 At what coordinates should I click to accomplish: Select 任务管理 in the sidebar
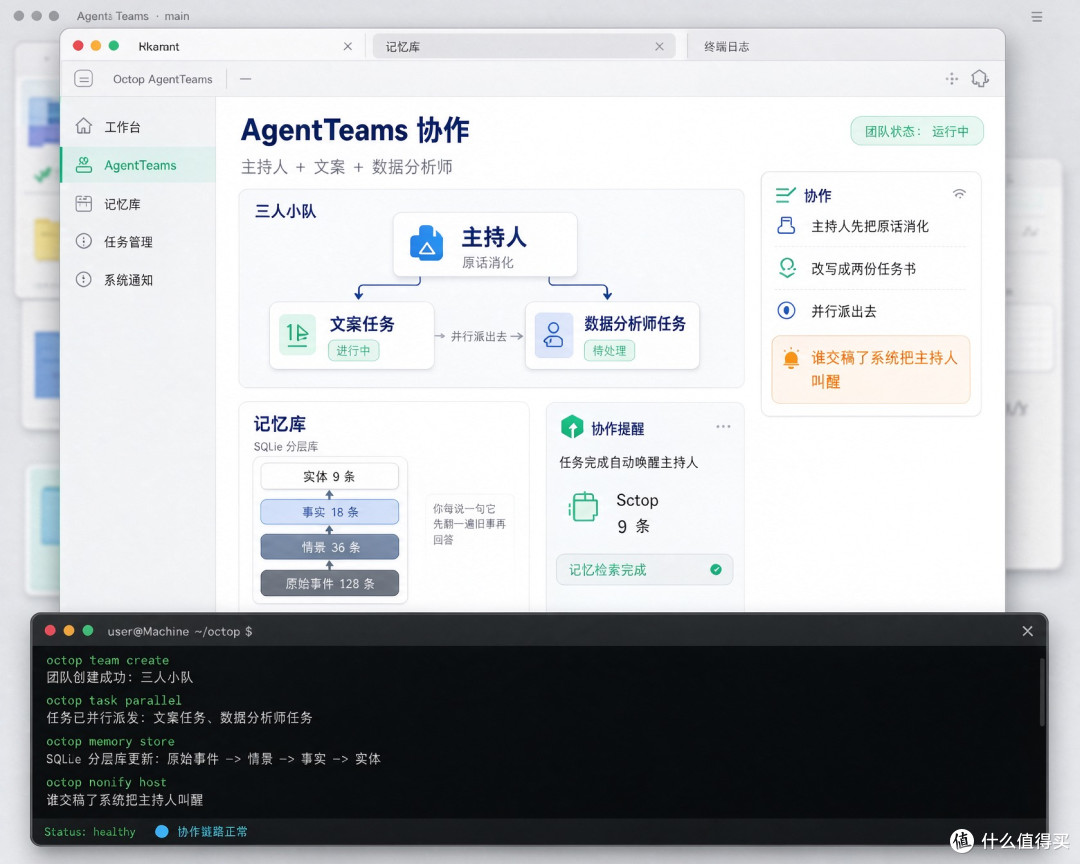[x=138, y=242]
